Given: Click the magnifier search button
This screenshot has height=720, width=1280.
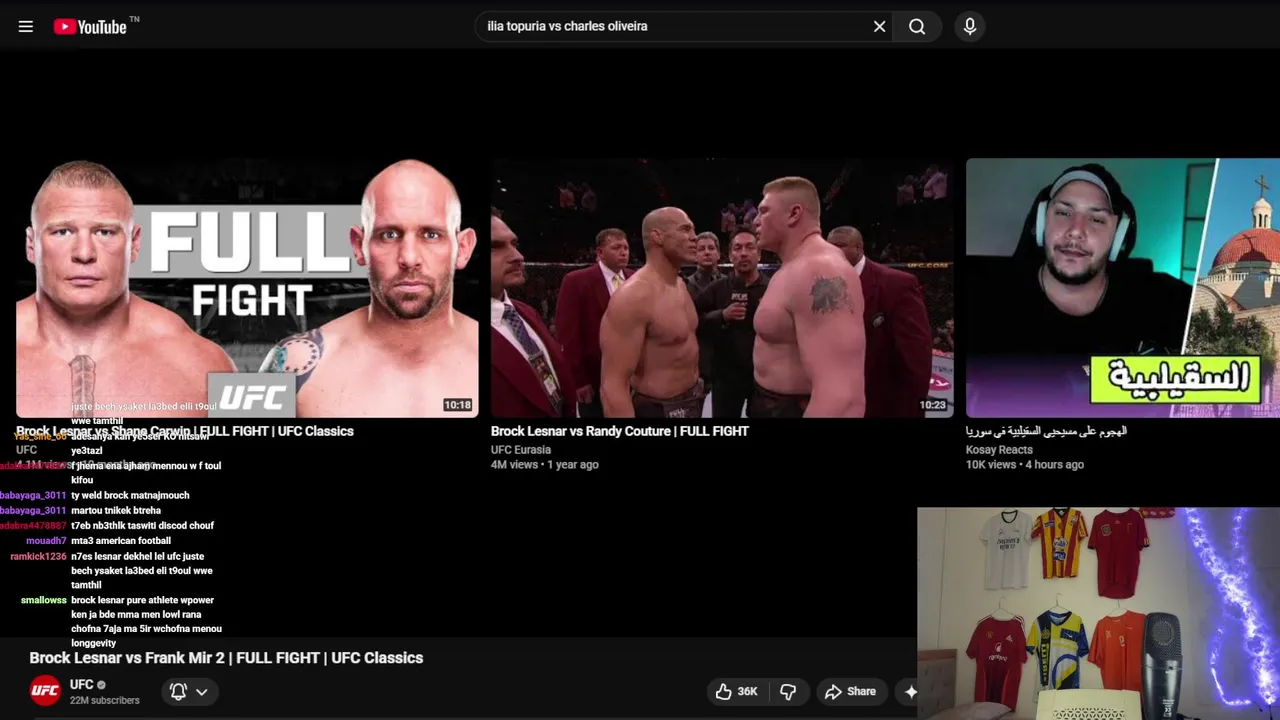Looking at the screenshot, I should point(917,26).
